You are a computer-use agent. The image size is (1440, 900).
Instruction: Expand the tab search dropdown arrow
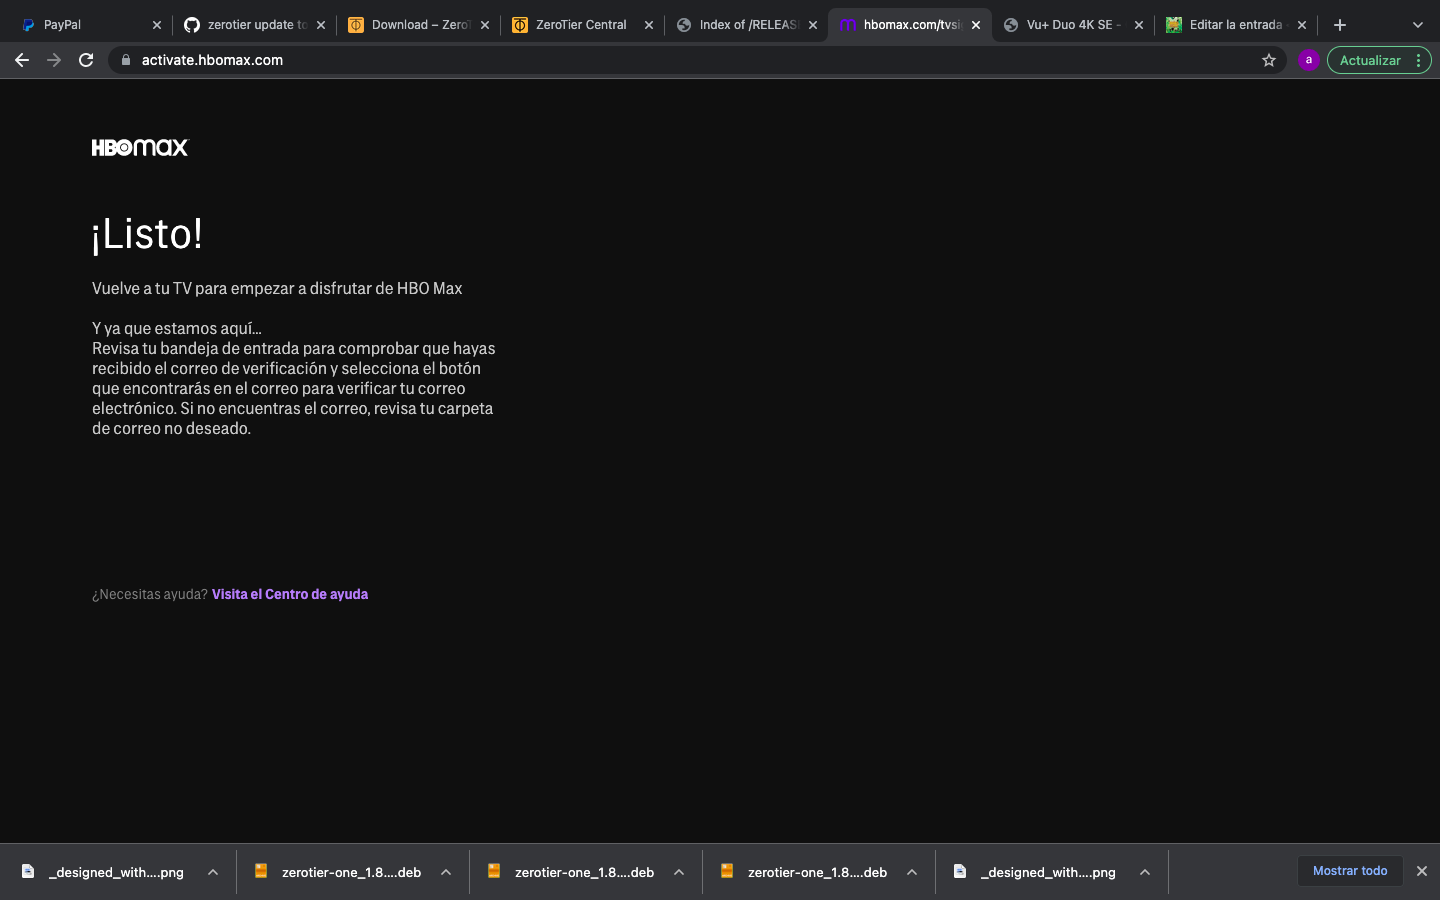point(1417,25)
